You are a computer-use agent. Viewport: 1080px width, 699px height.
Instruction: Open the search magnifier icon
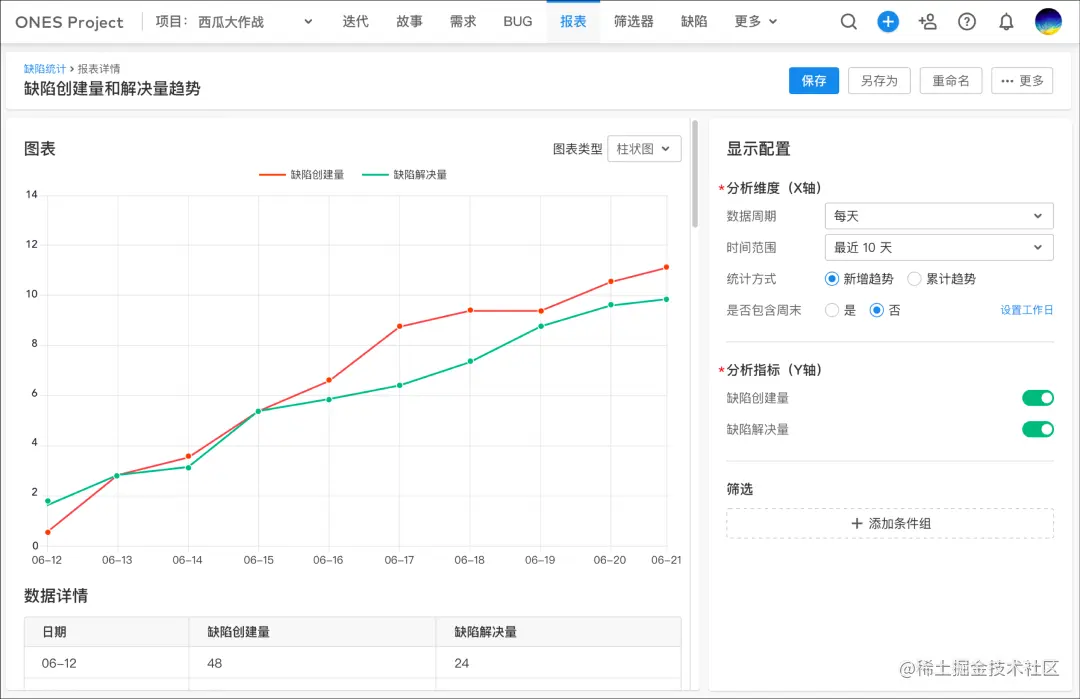tap(849, 22)
